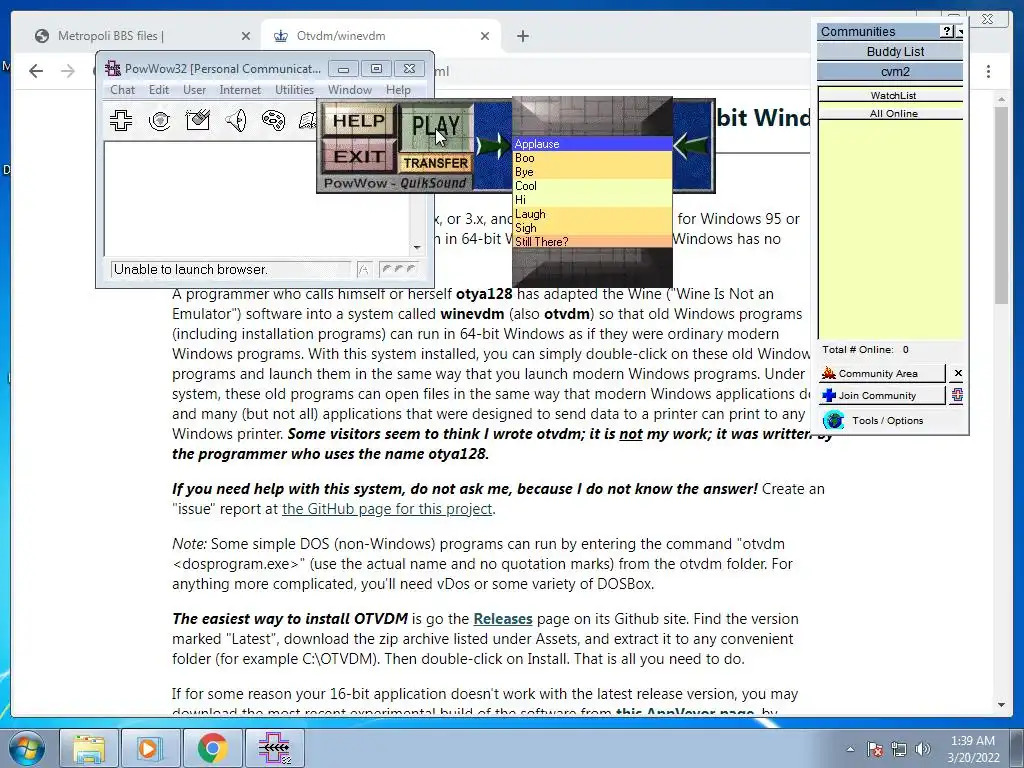The width and height of the screenshot is (1024, 768).
Task: Click the font 'A' icon in PowWow status bar
Action: point(364,269)
